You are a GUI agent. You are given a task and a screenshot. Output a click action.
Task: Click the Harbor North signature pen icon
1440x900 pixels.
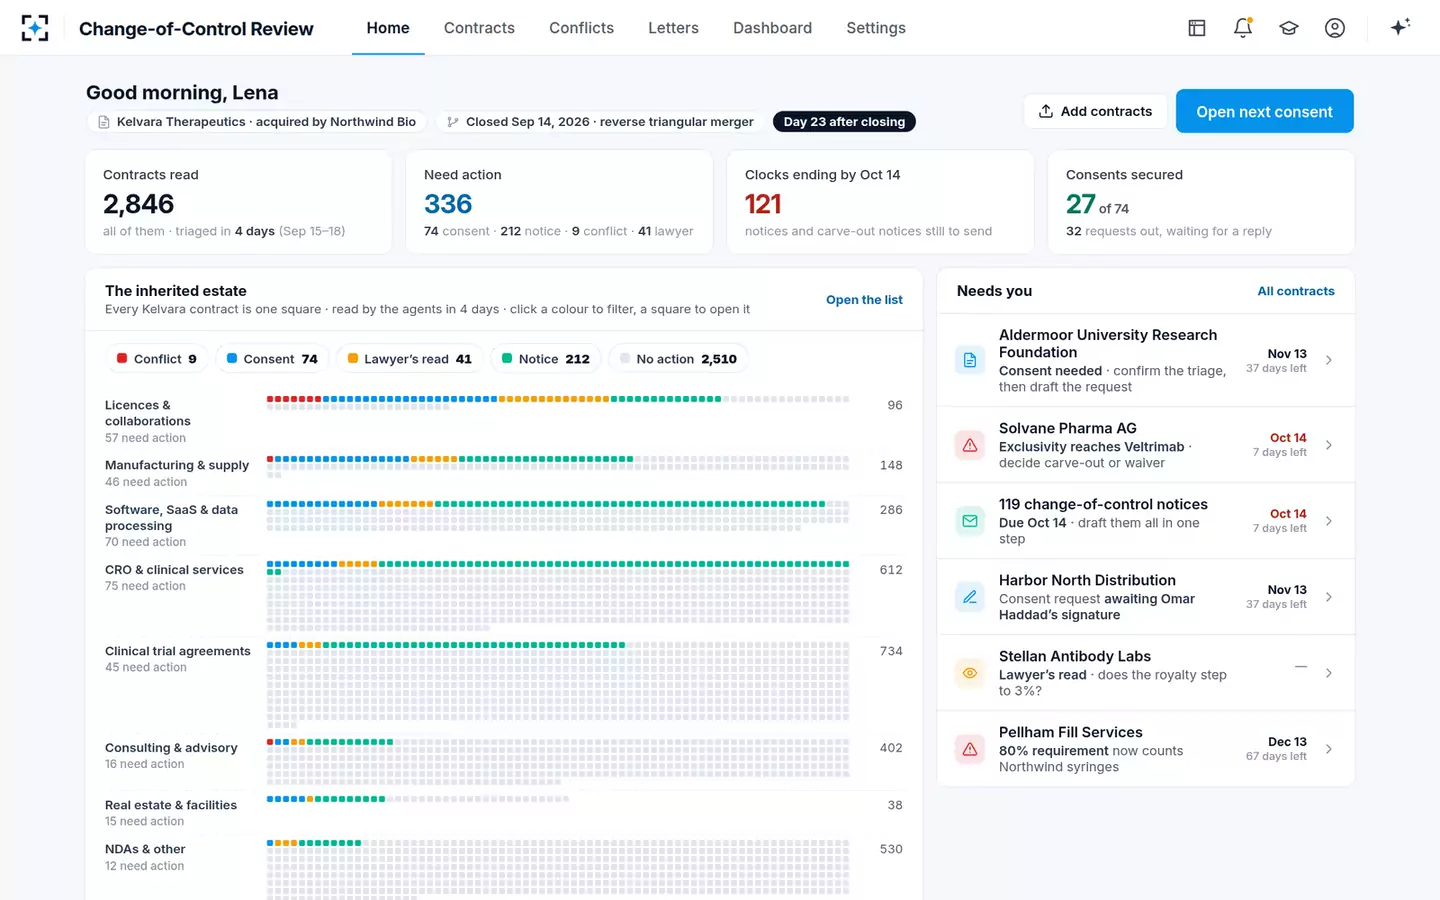click(970, 597)
